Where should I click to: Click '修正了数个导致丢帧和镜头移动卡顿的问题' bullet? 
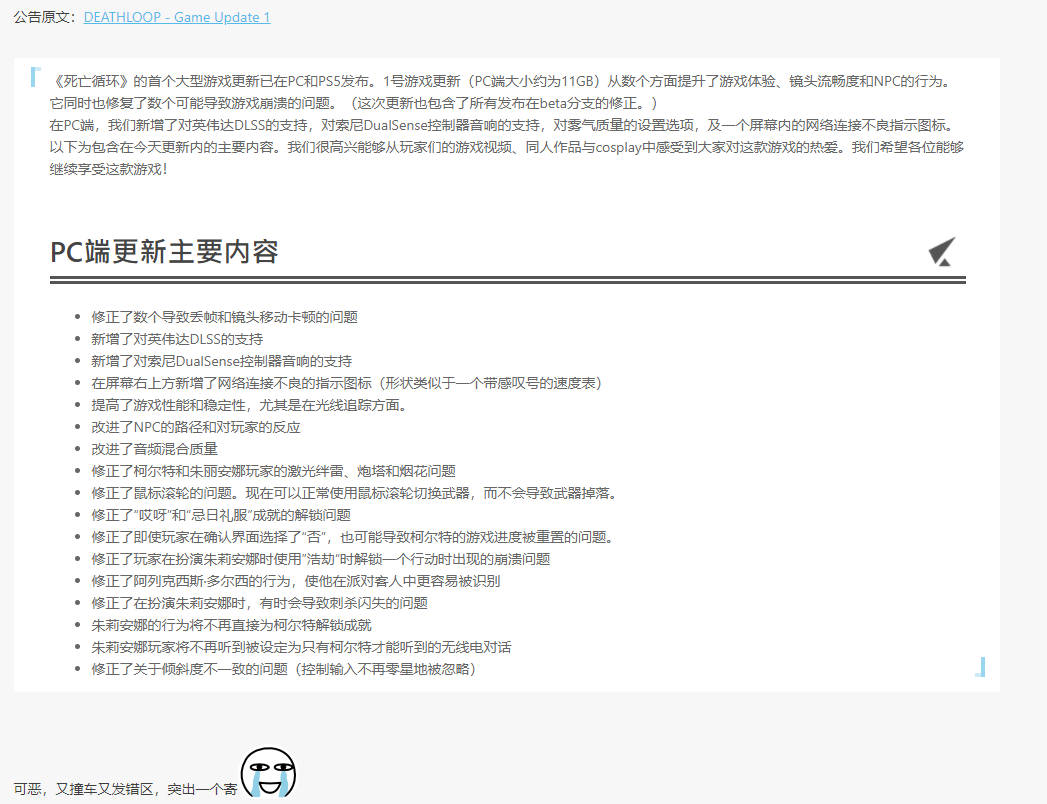pyautogui.click(x=224, y=317)
